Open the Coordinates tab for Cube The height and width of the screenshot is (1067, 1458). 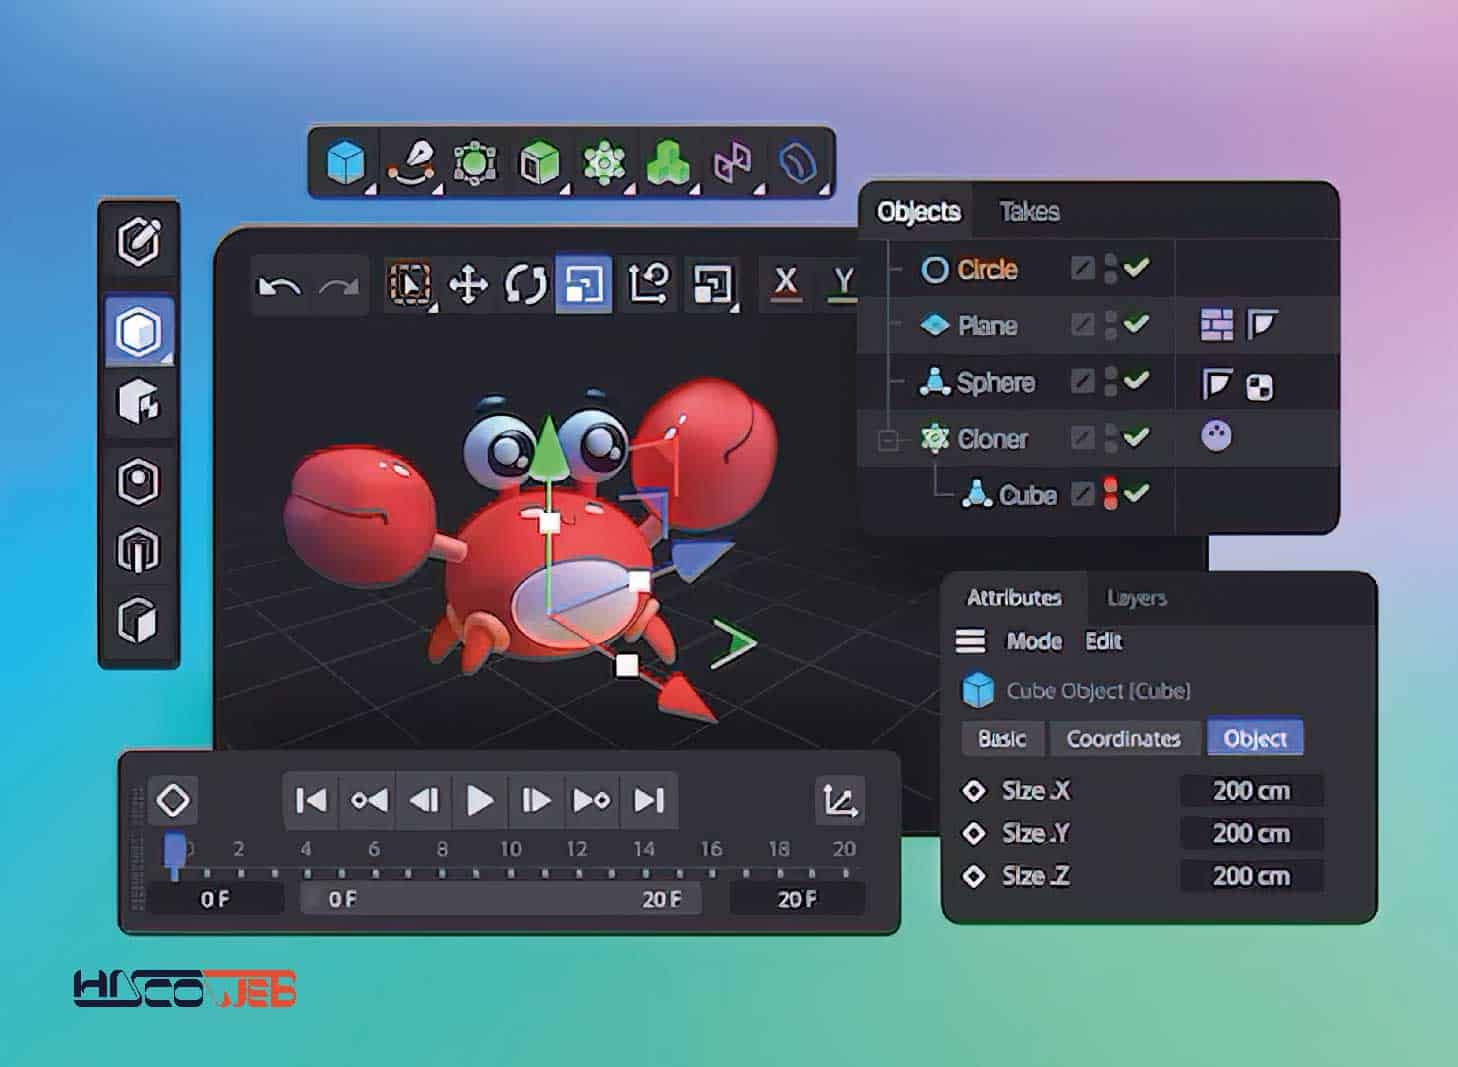click(1123, 738)
